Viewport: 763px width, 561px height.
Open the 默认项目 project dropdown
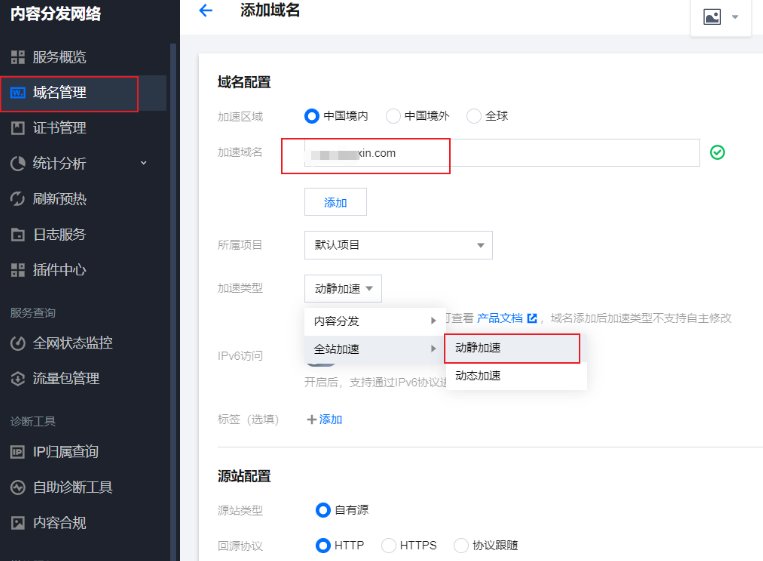[x=398, y=245]
